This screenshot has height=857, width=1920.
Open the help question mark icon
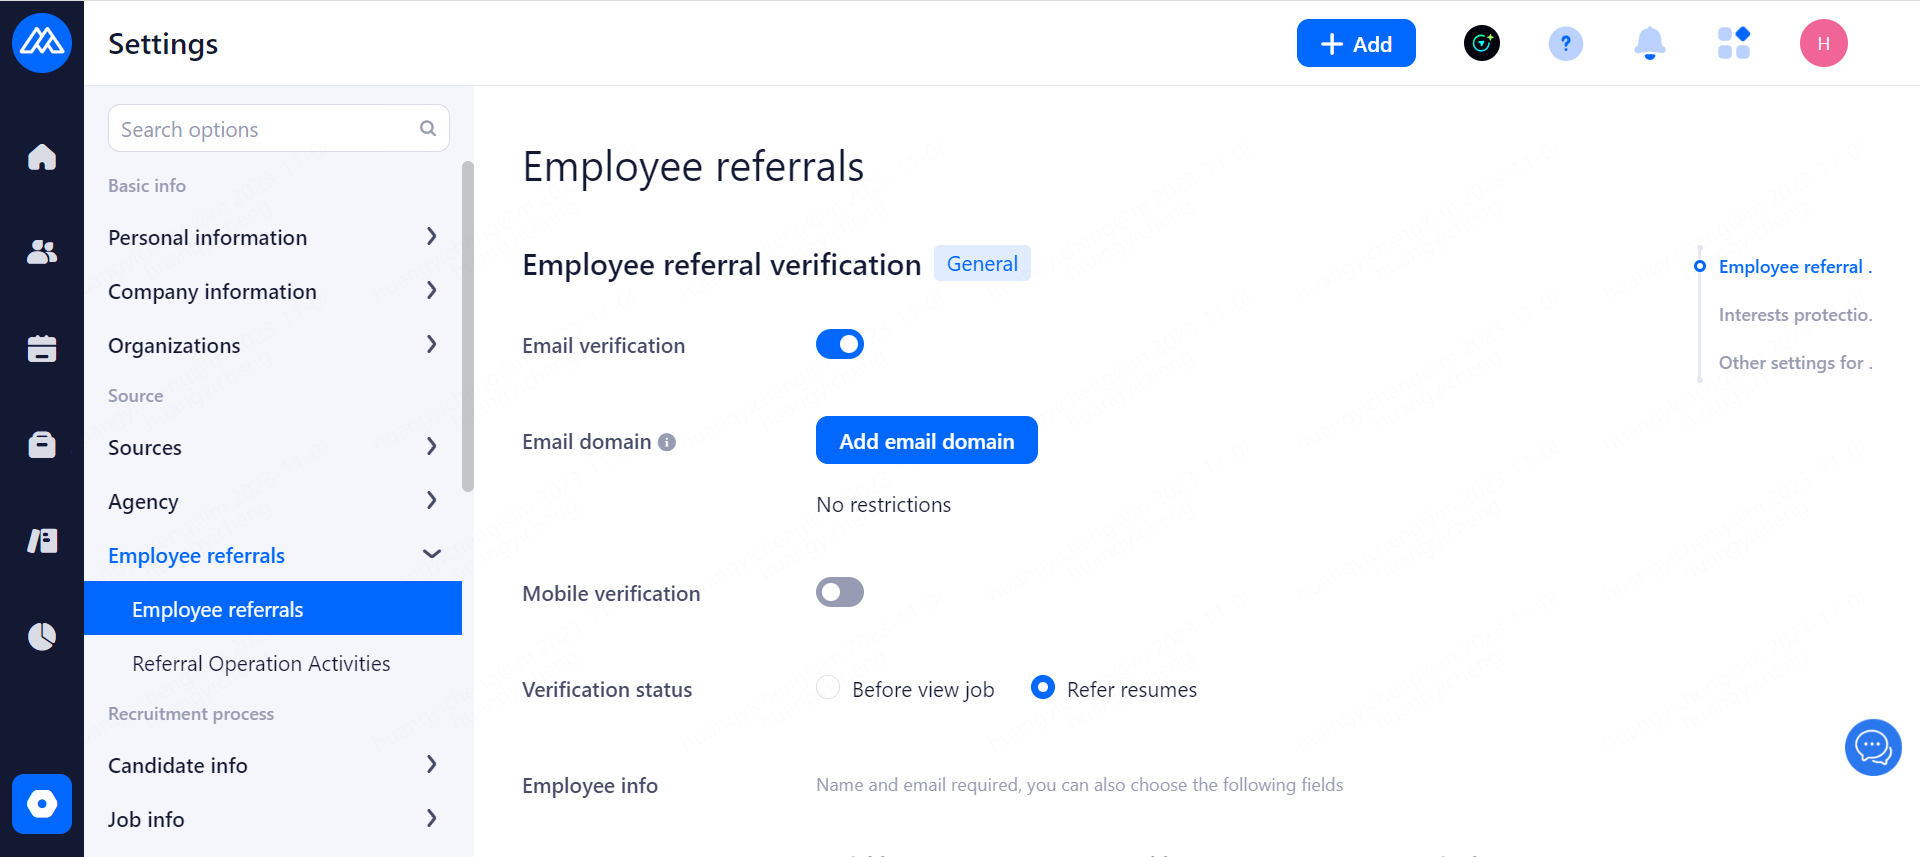pos(1565,43)
